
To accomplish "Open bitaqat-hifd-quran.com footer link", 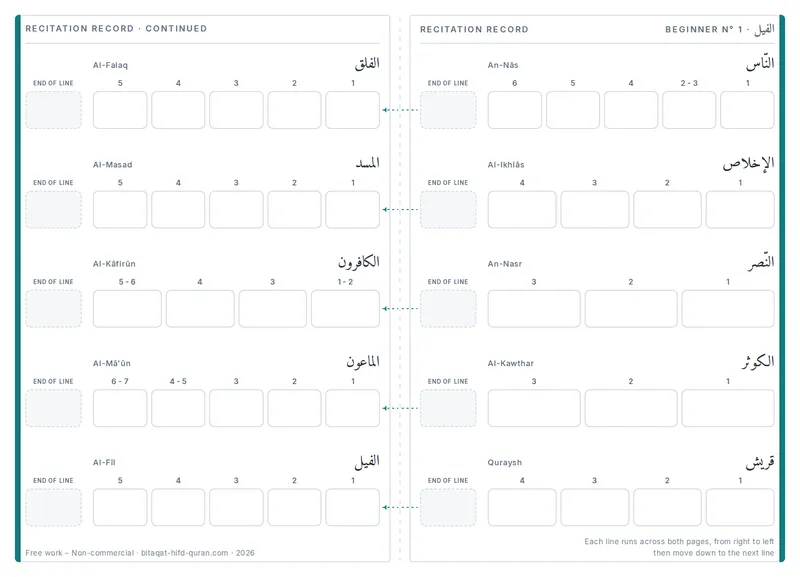I will [x=185, y=553].
